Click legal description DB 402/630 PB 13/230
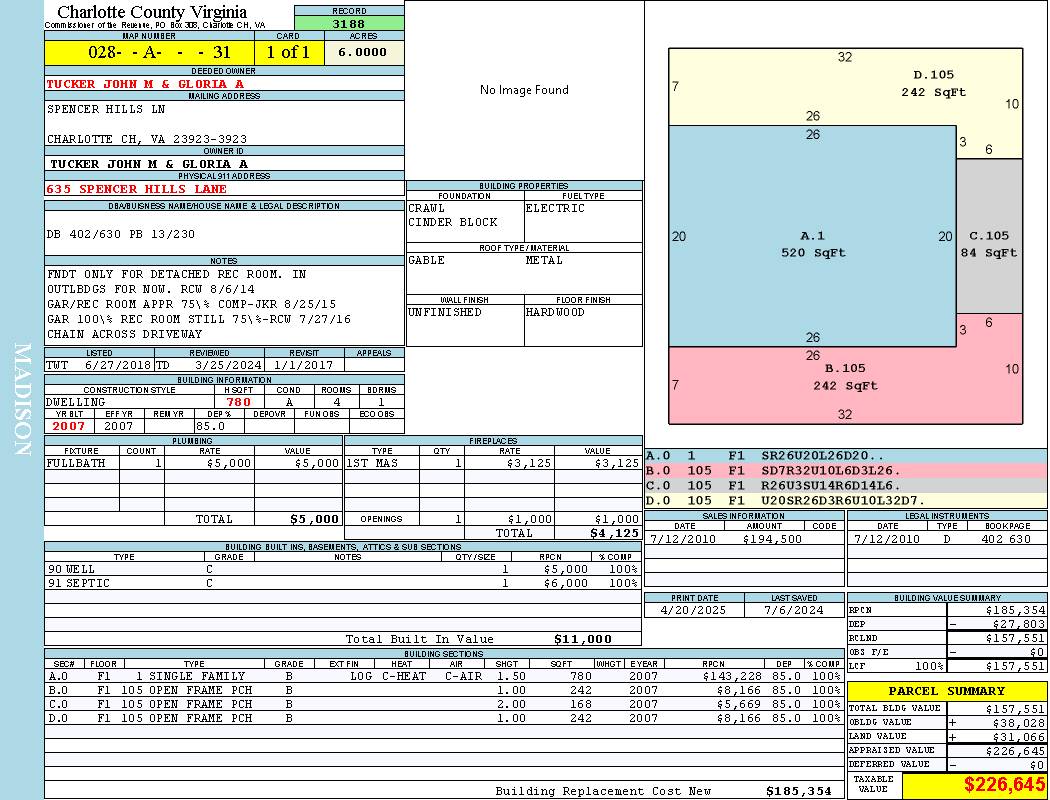The image size is (1050, 800). pos(121,234)
